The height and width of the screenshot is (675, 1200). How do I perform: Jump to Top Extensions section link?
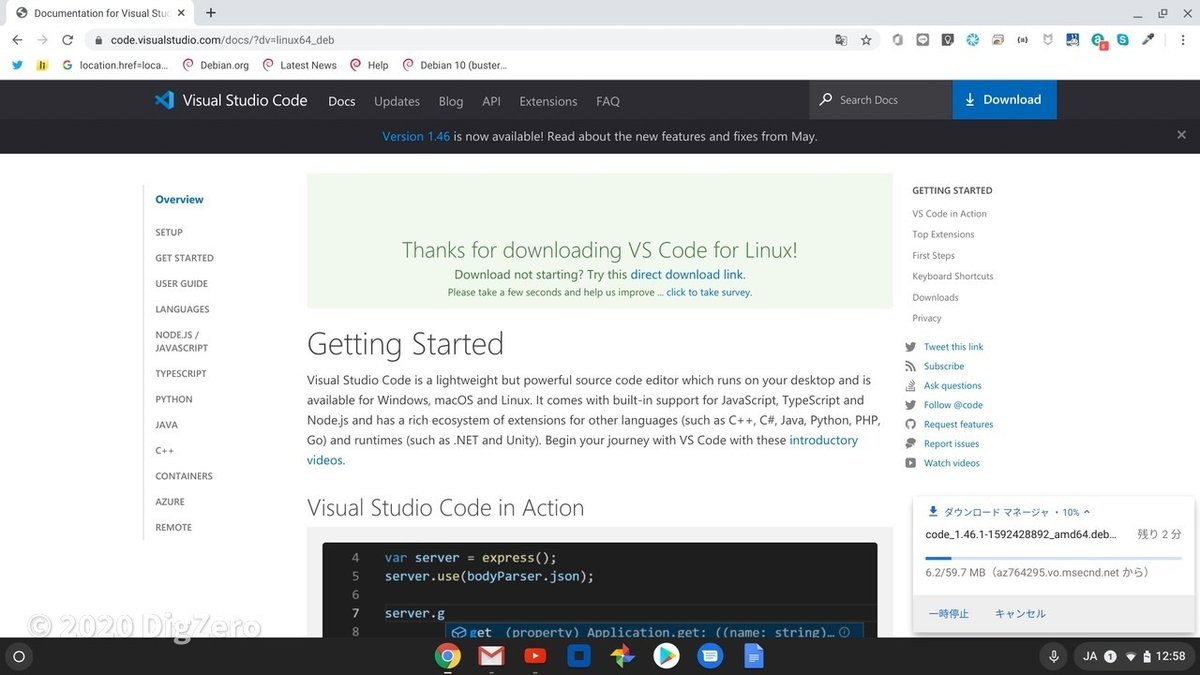pyautogui.click(x=943, y=235)
